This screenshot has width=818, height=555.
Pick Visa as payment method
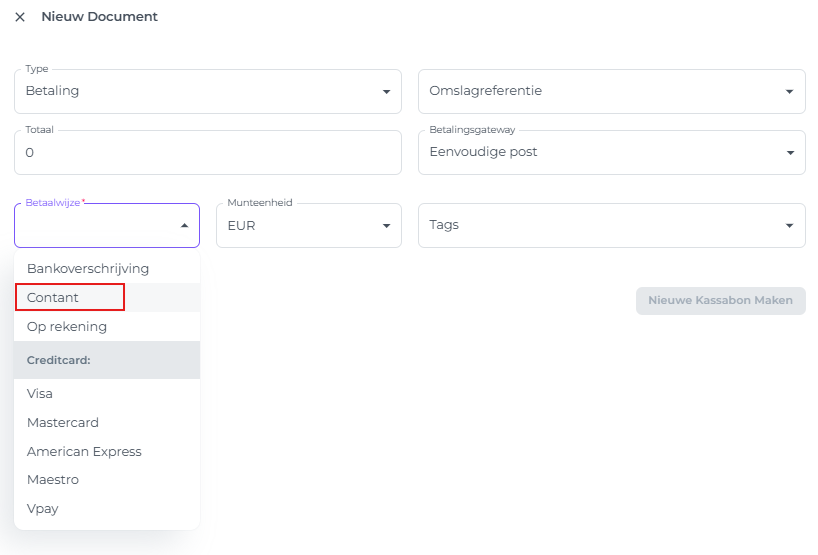coord(40,394)
